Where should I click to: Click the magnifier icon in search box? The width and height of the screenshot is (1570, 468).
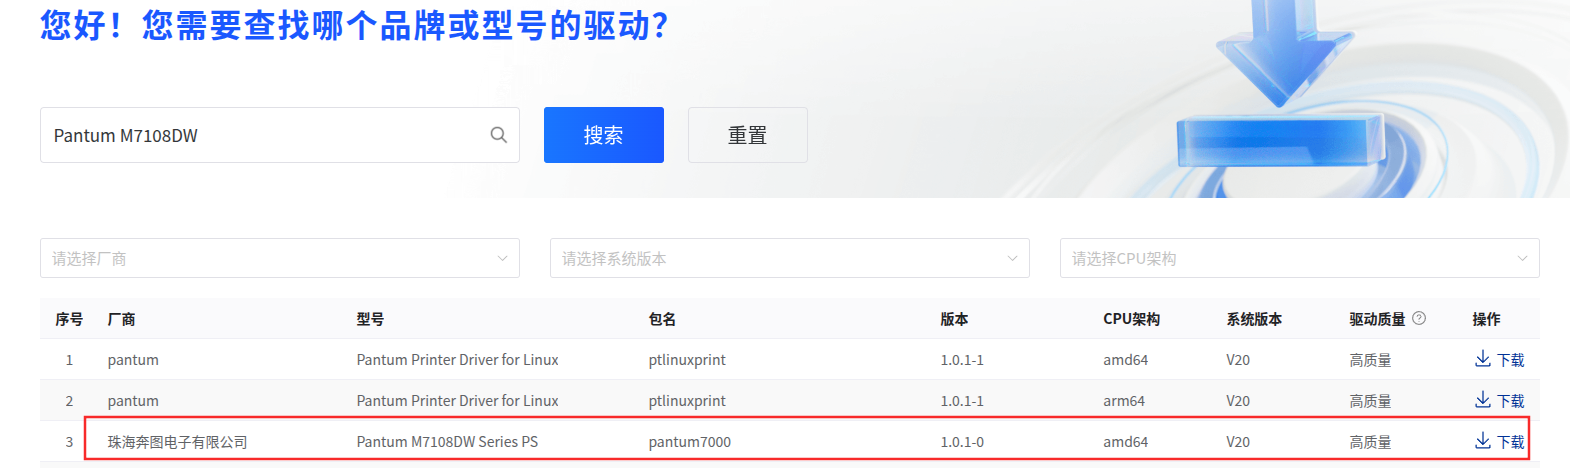[x=498, y=135]
